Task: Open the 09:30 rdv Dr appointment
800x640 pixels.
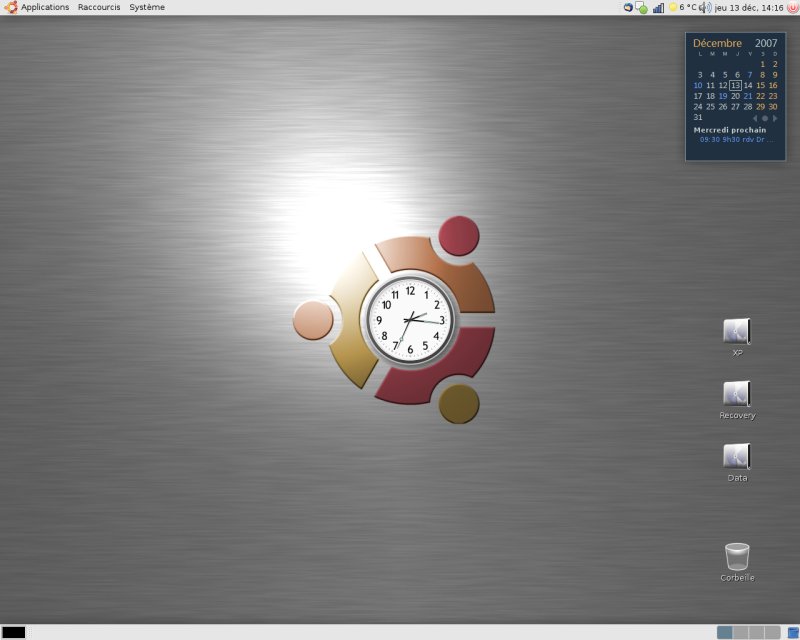Action: [x=736, y=139]
